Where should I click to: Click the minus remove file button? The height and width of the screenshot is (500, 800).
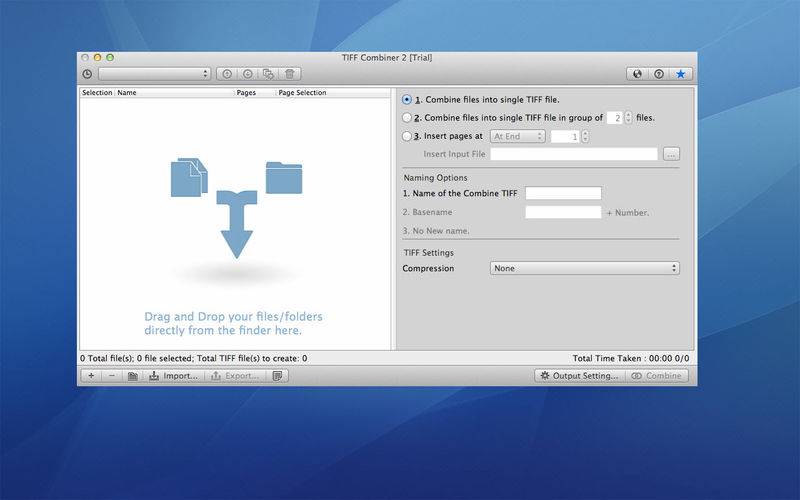pos(112,376)
